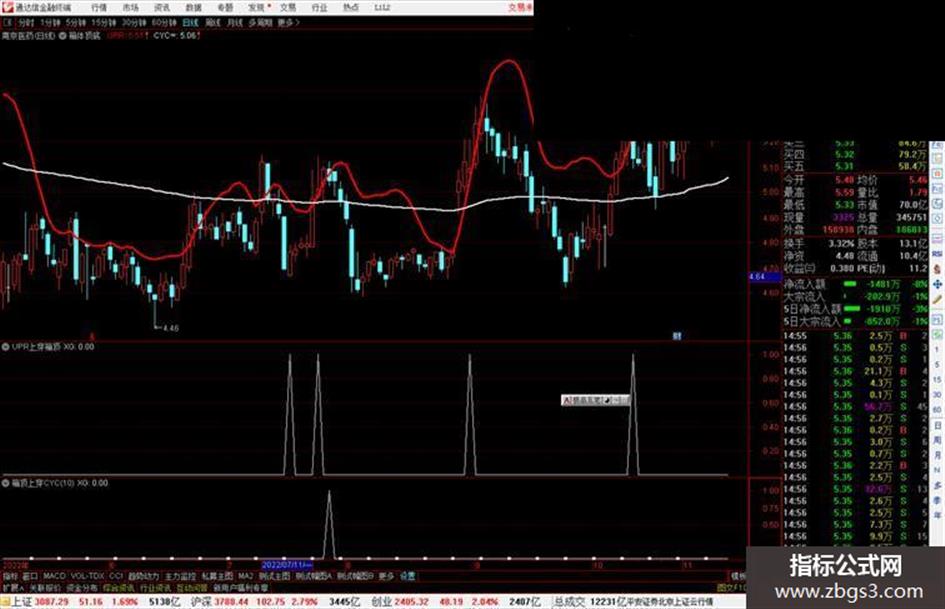This screenshot has height=609, width=945.
Task: Click the 净流入额 row in quote panel
Action: click(x=856, y=283)
